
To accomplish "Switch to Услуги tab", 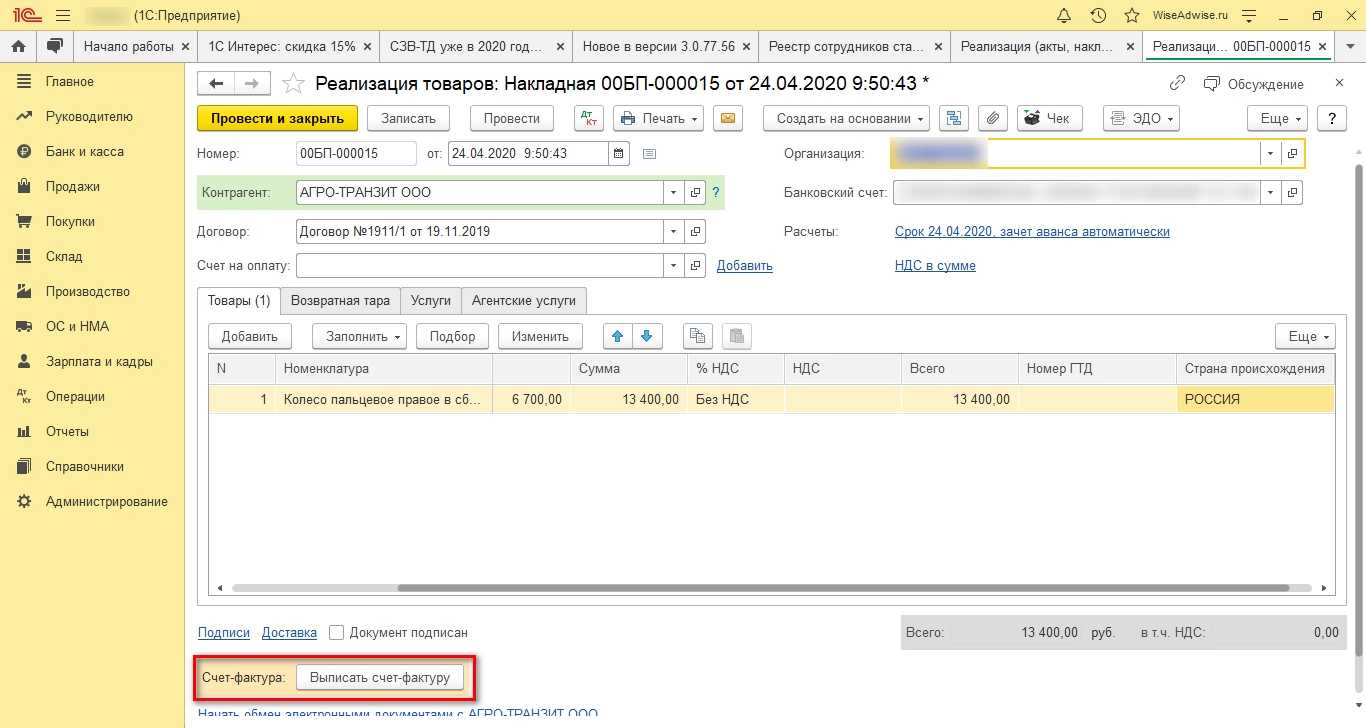I will coord(431,300).
